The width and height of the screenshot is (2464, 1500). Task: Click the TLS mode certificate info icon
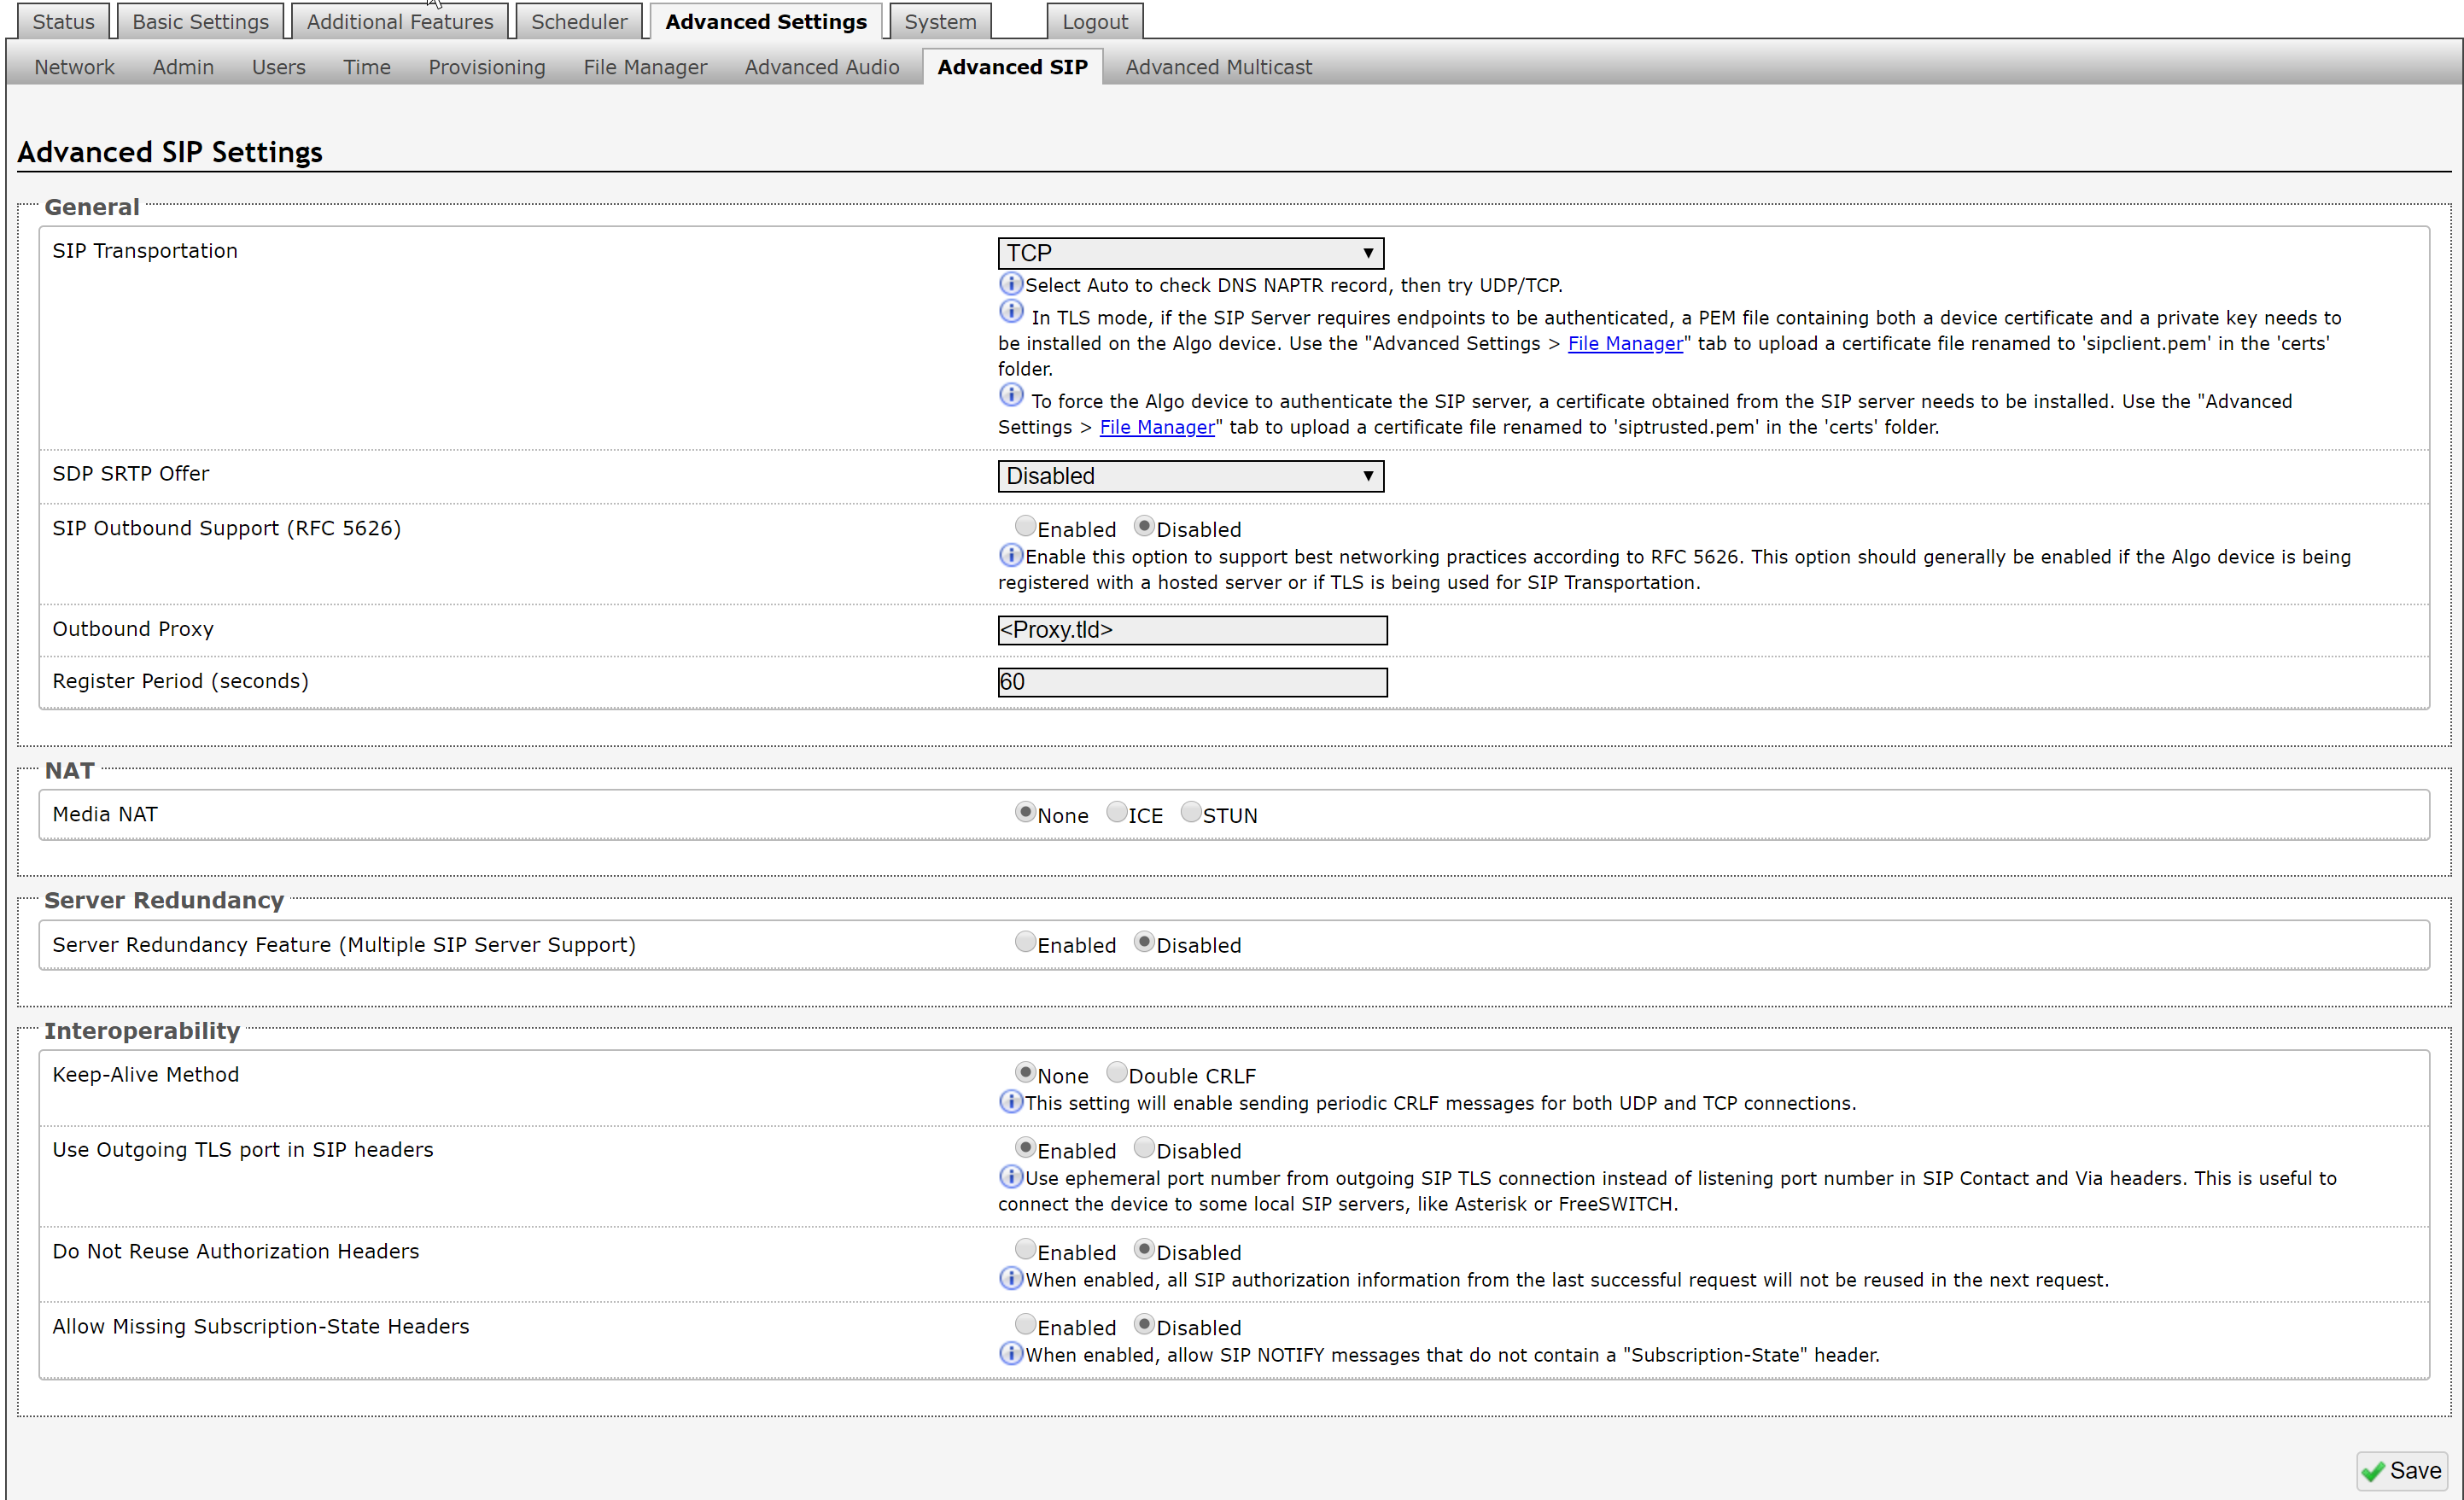click(x=1010, y=311)
